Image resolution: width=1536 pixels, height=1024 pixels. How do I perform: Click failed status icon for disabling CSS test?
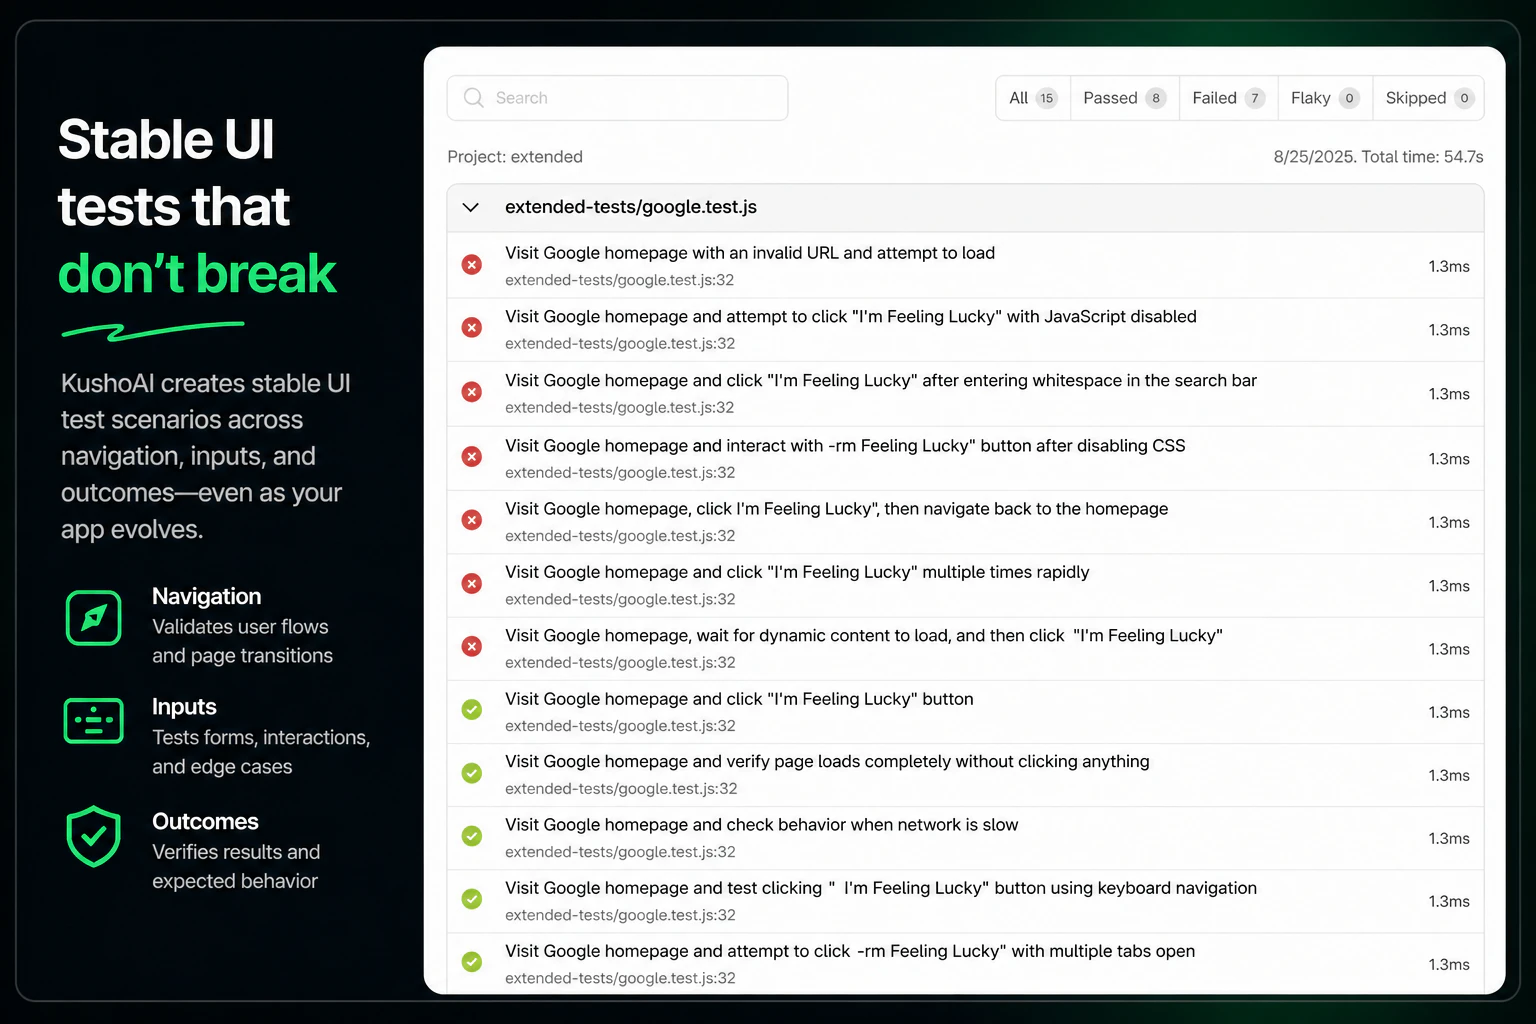tap(472, 457)
